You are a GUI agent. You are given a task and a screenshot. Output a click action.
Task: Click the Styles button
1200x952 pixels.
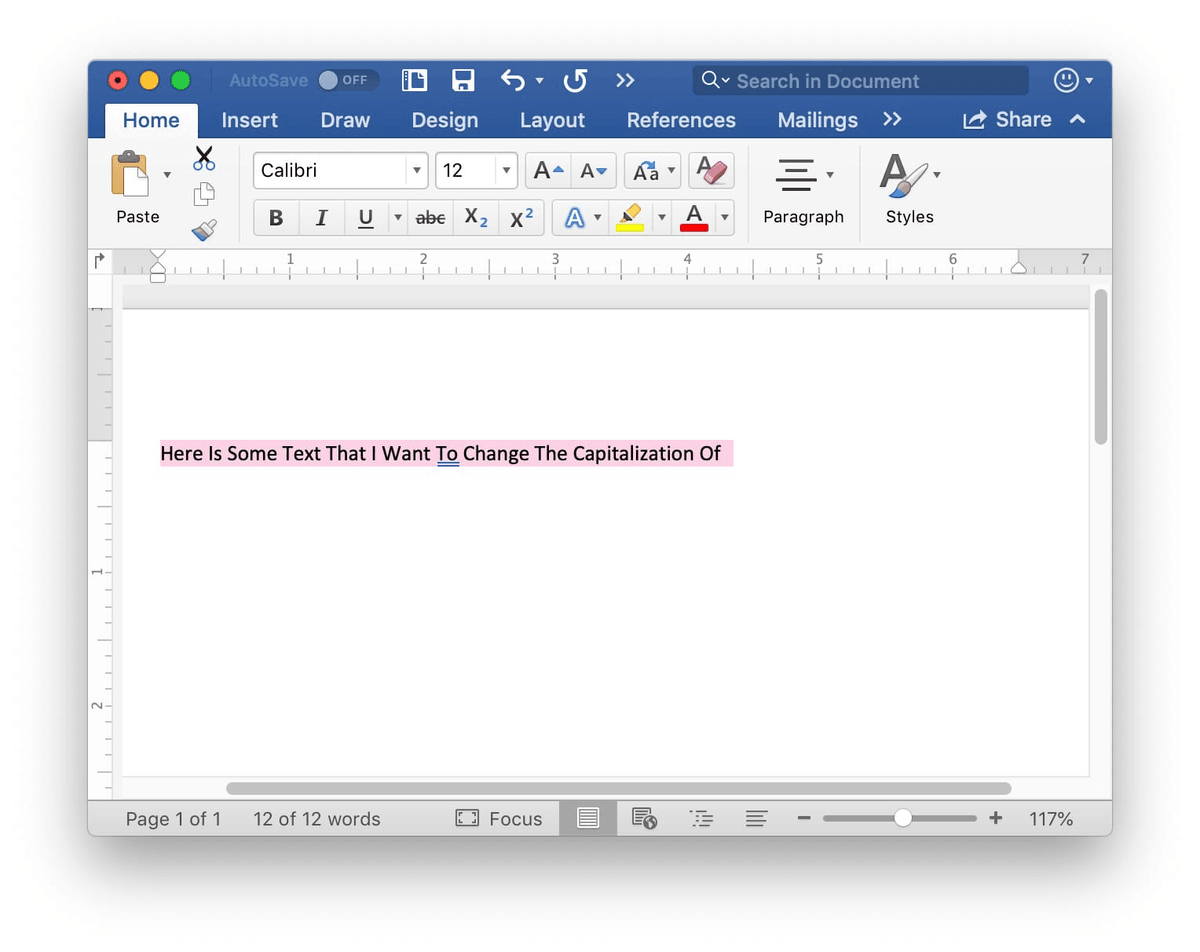[908, 190]
